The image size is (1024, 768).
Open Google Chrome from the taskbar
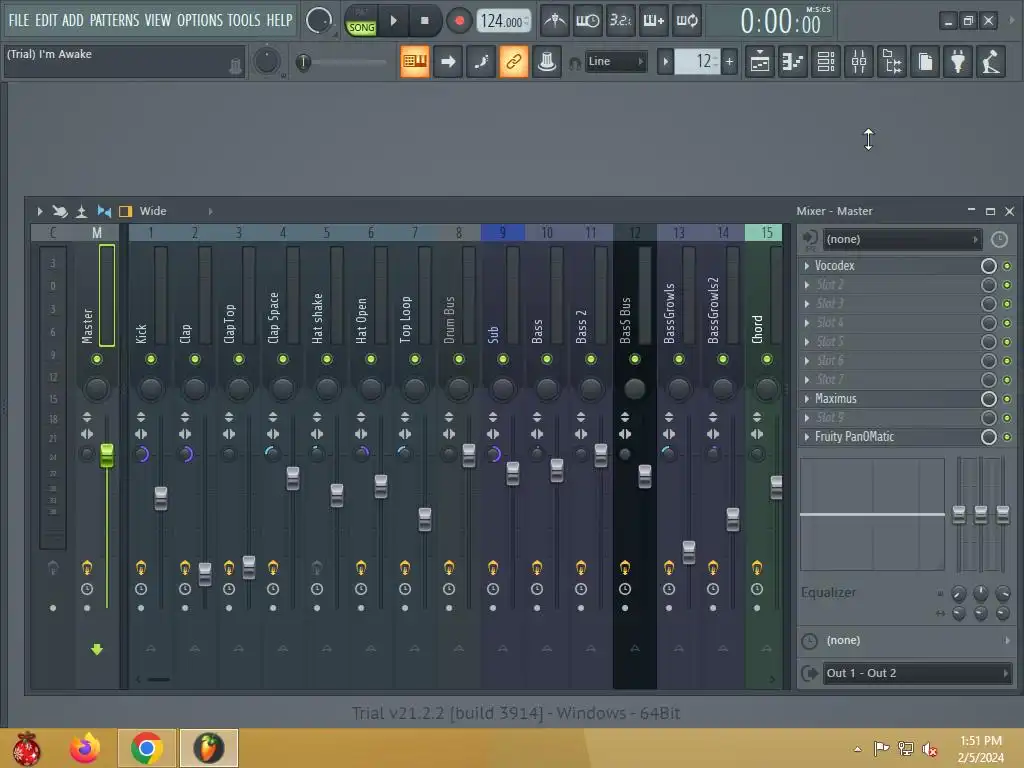(146, 748)
